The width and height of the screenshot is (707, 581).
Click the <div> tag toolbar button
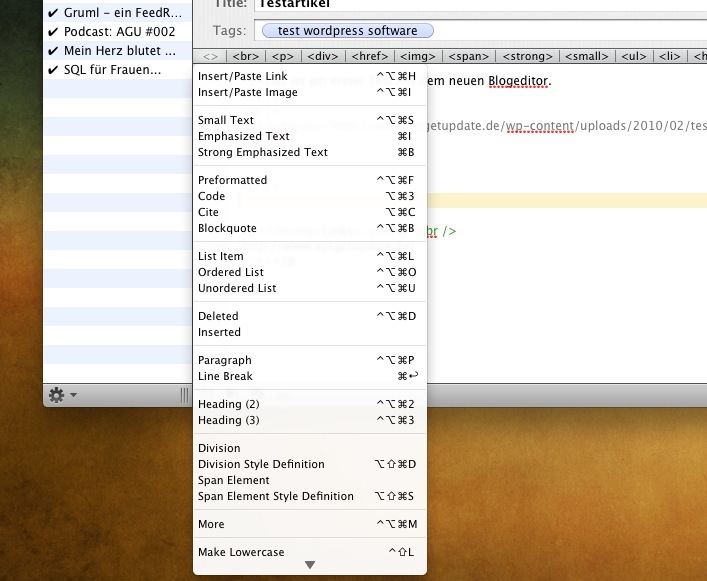coord(322,57)
